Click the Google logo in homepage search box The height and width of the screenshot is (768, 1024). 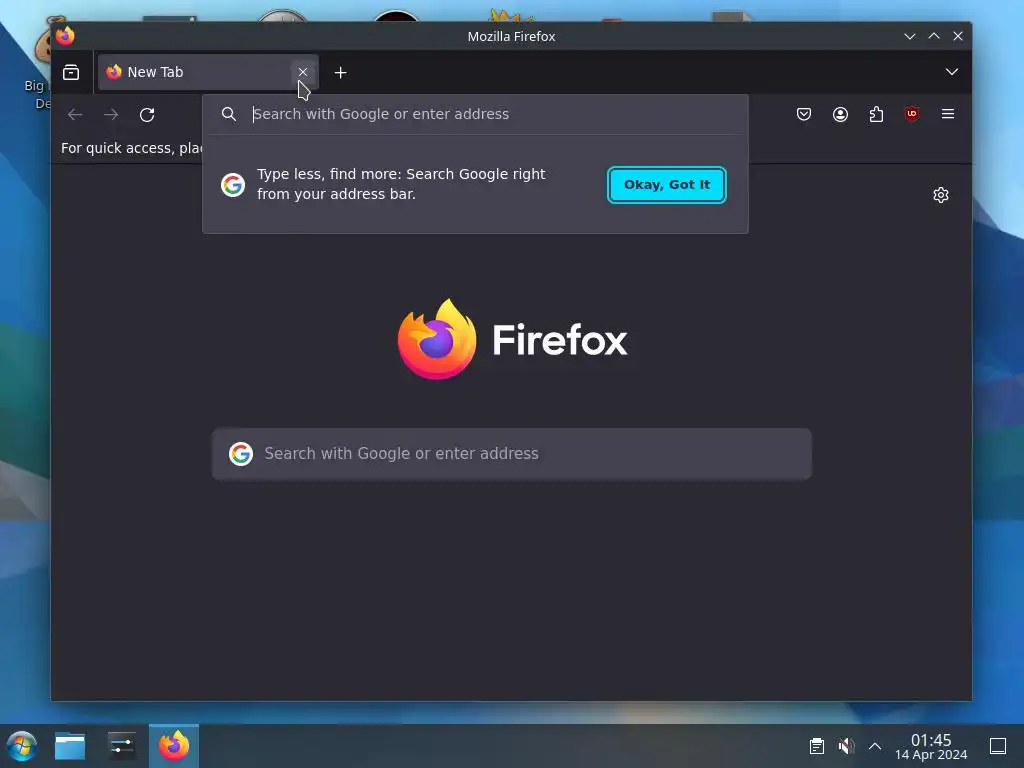[x=241, y=454]
